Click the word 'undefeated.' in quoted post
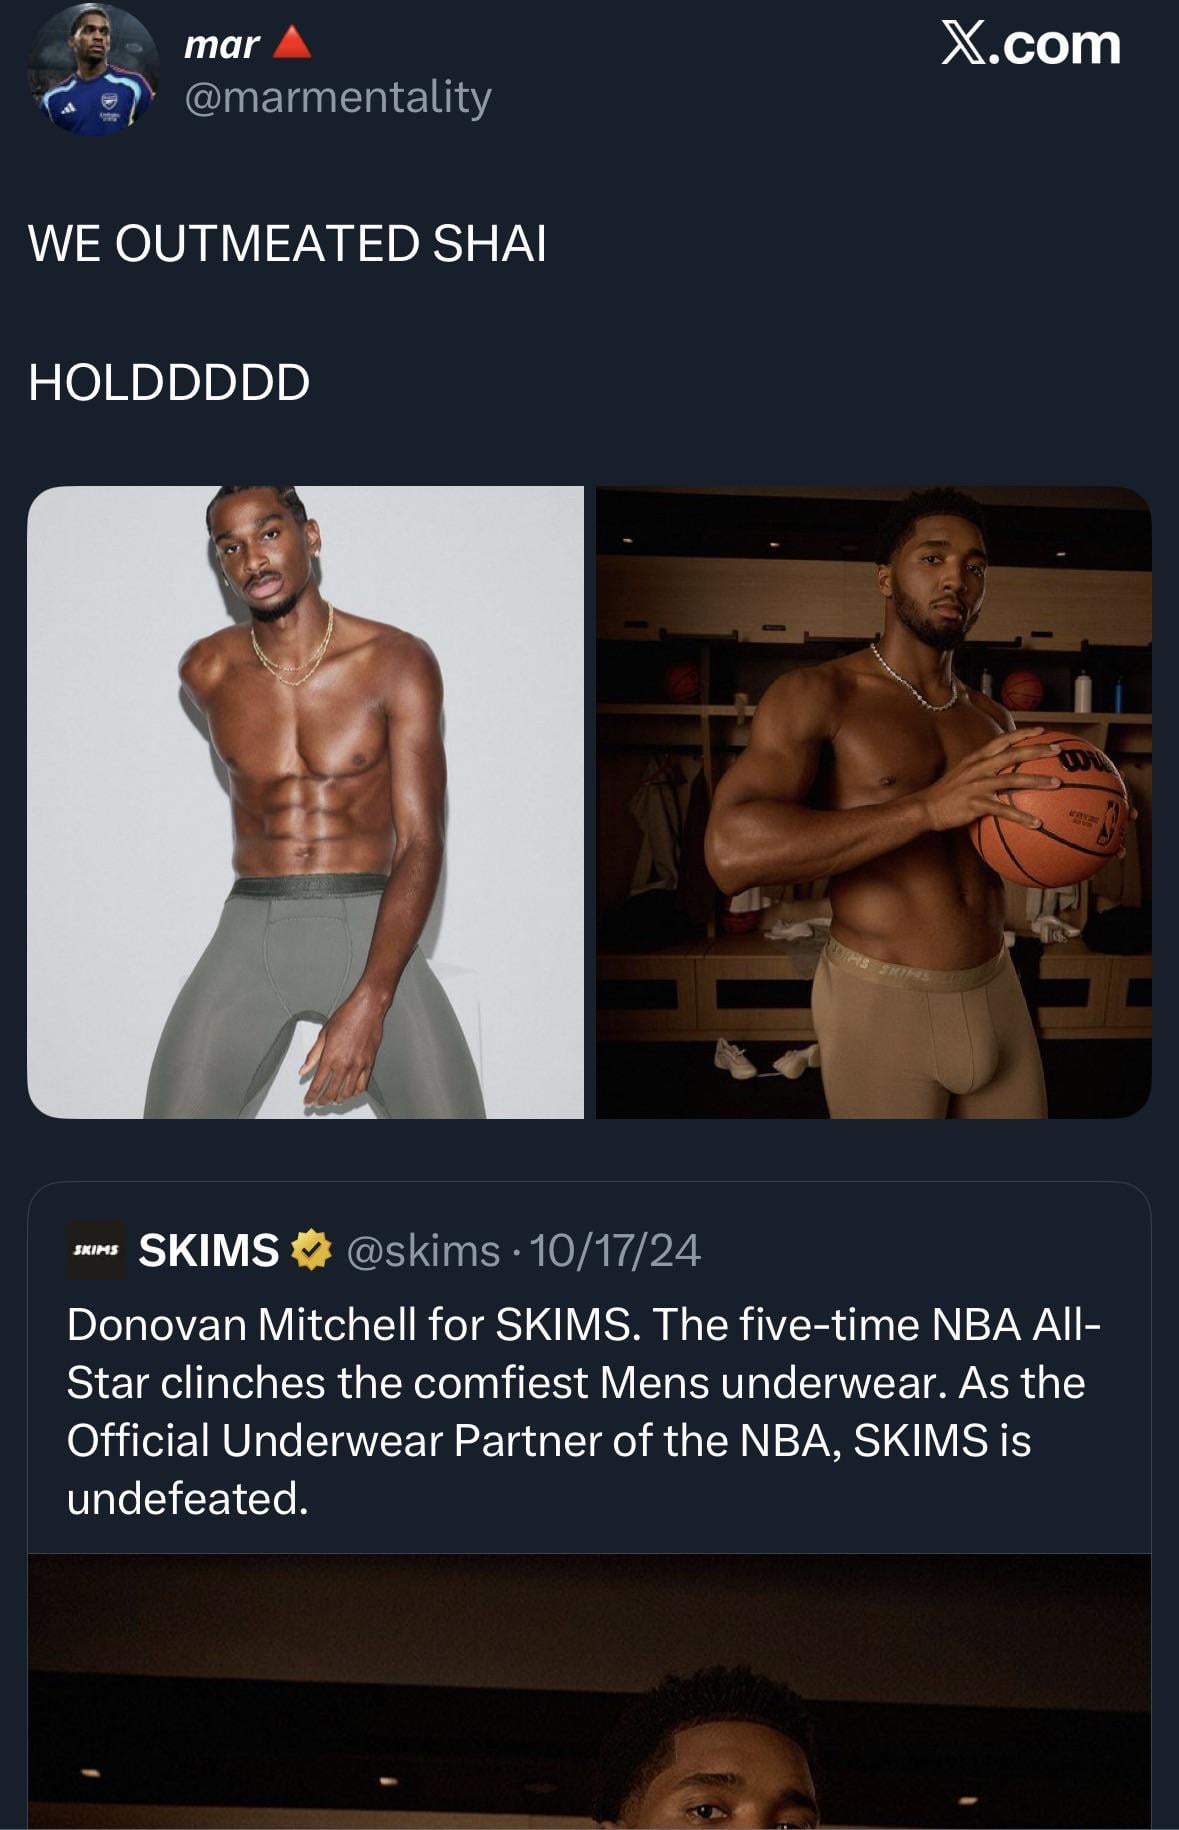 pos(188,1499)
